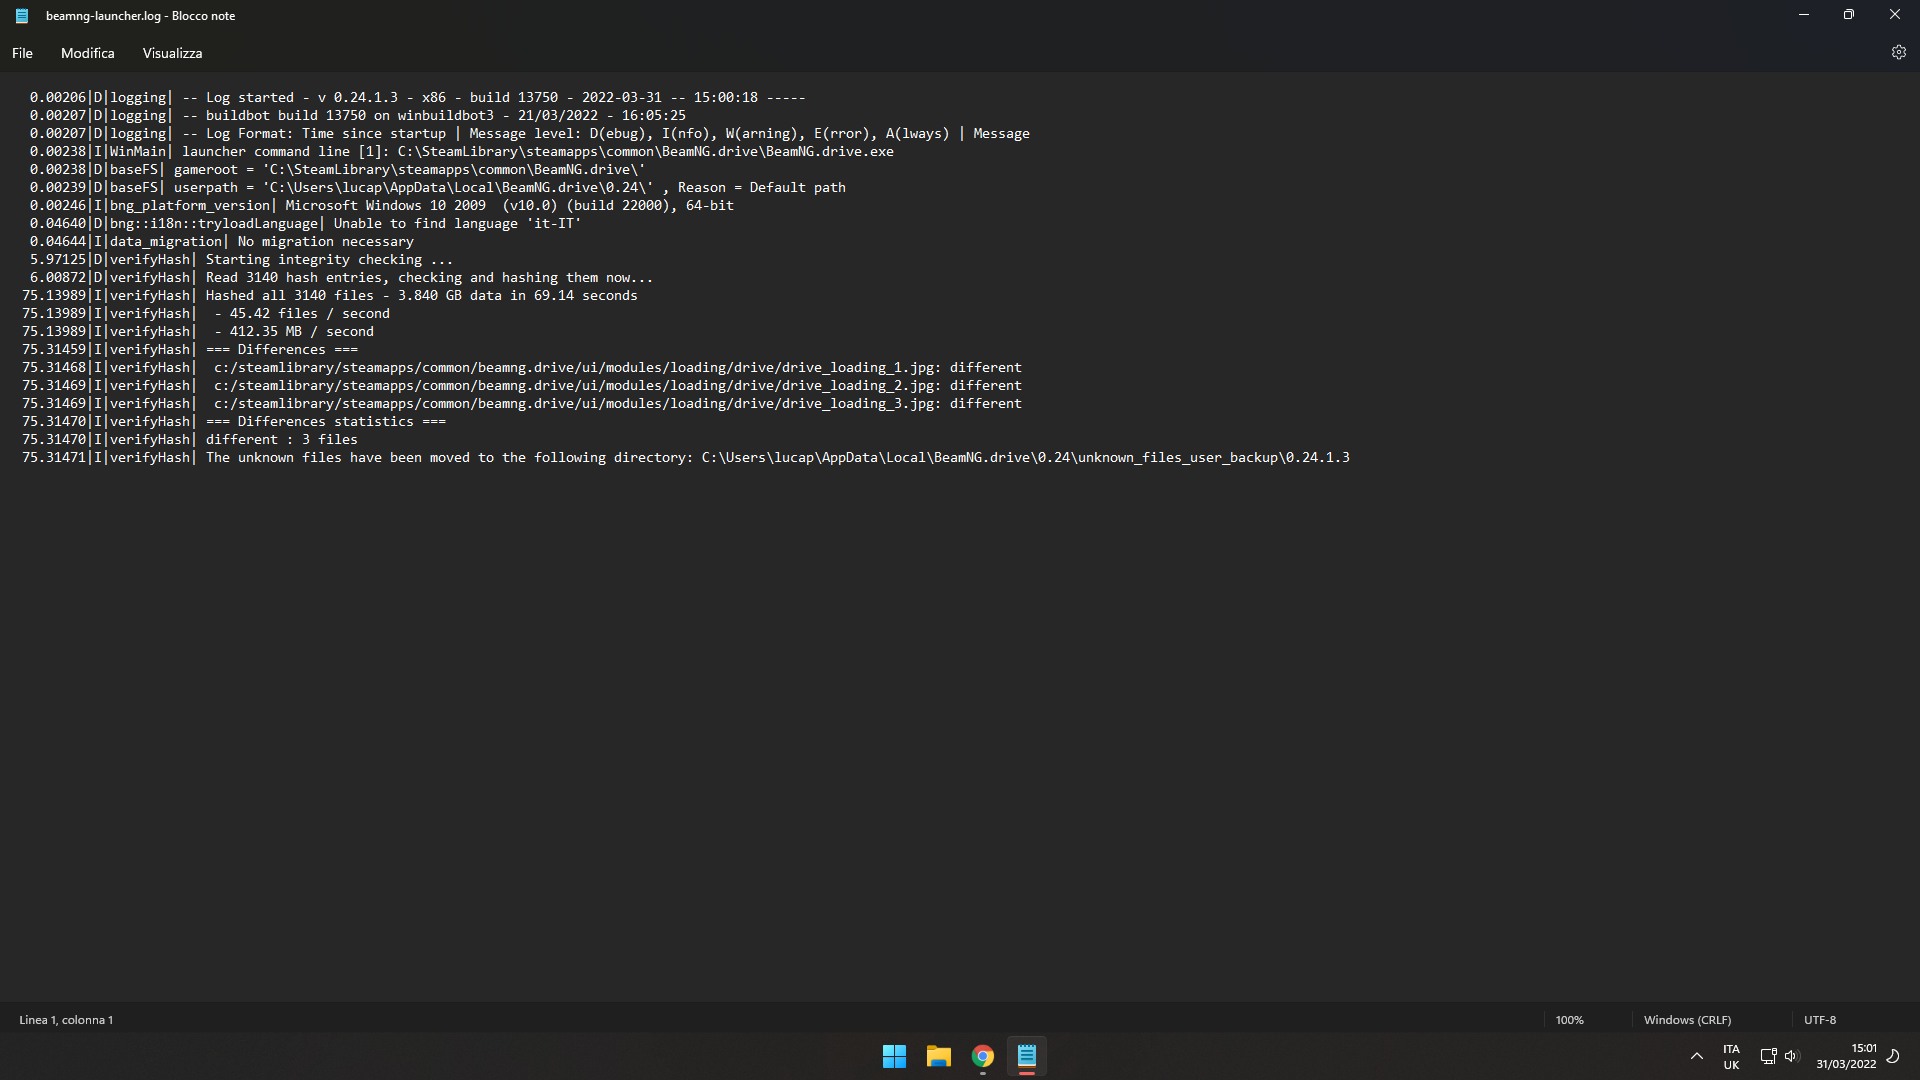This screenshot has width=1920, height=1080.
Task: Click the '45.42 files / second' line
Action: [x=205, y=313]
